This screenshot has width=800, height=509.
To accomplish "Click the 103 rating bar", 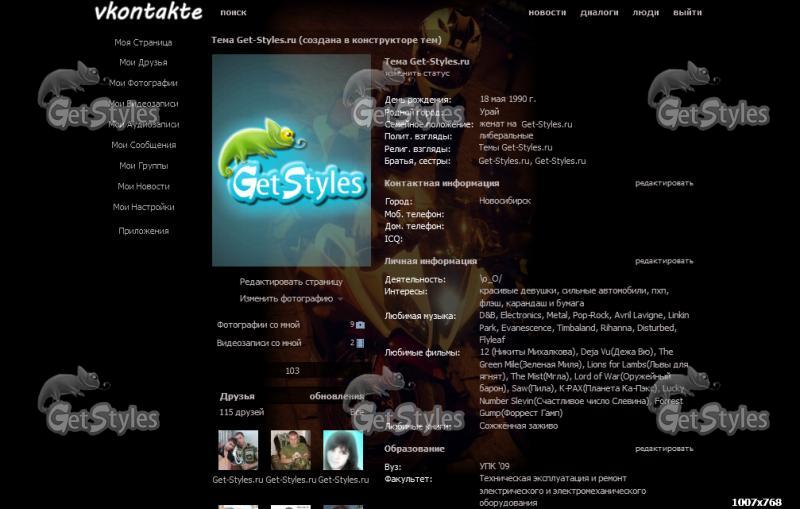I will pos(292,371).
